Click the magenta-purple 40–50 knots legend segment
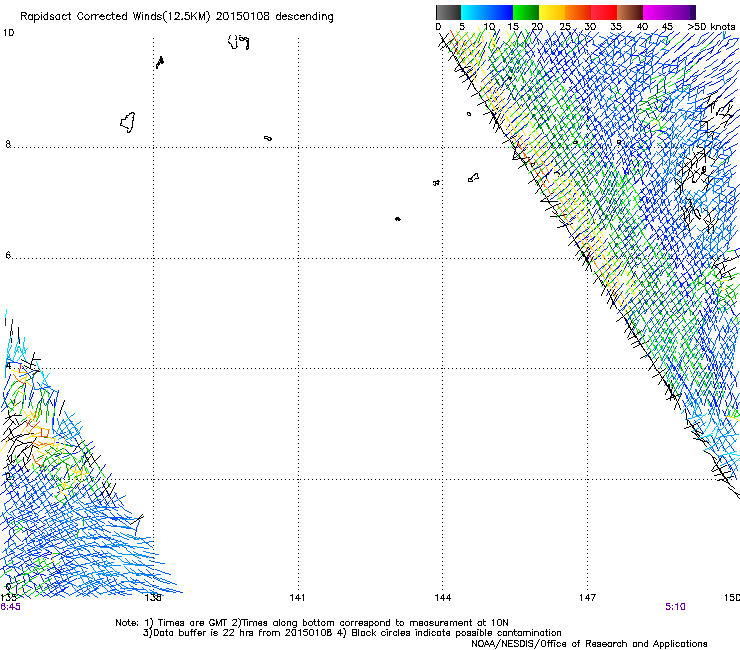Viewport: 740px width, 650px height. point(669,12)
